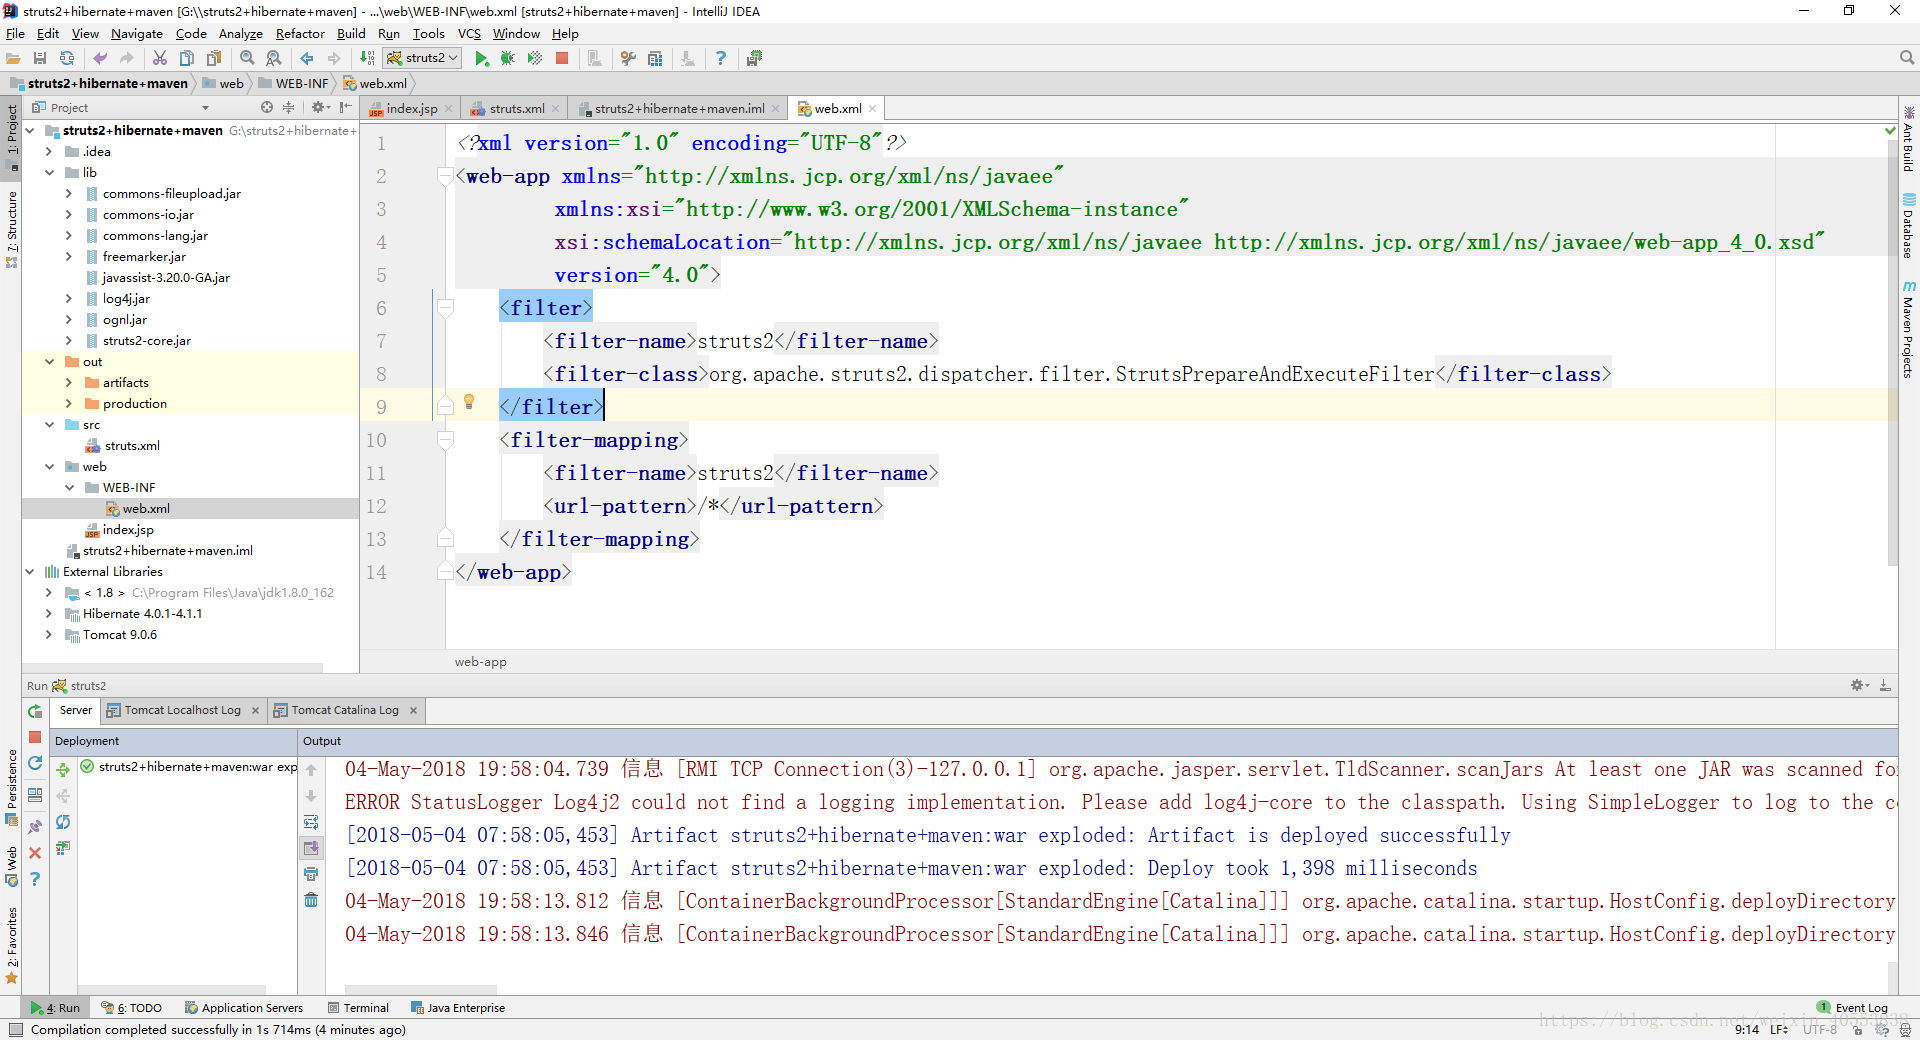Click the Navigate Back blue arrow
The height and width of the screenshot is (1040, 1920).
(x=307, y=58)
